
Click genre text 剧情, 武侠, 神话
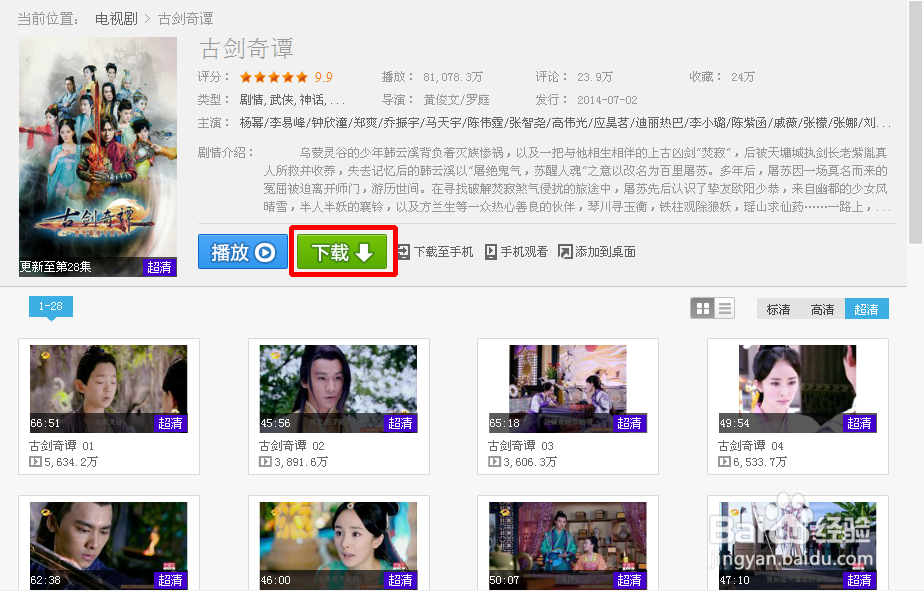292,100
